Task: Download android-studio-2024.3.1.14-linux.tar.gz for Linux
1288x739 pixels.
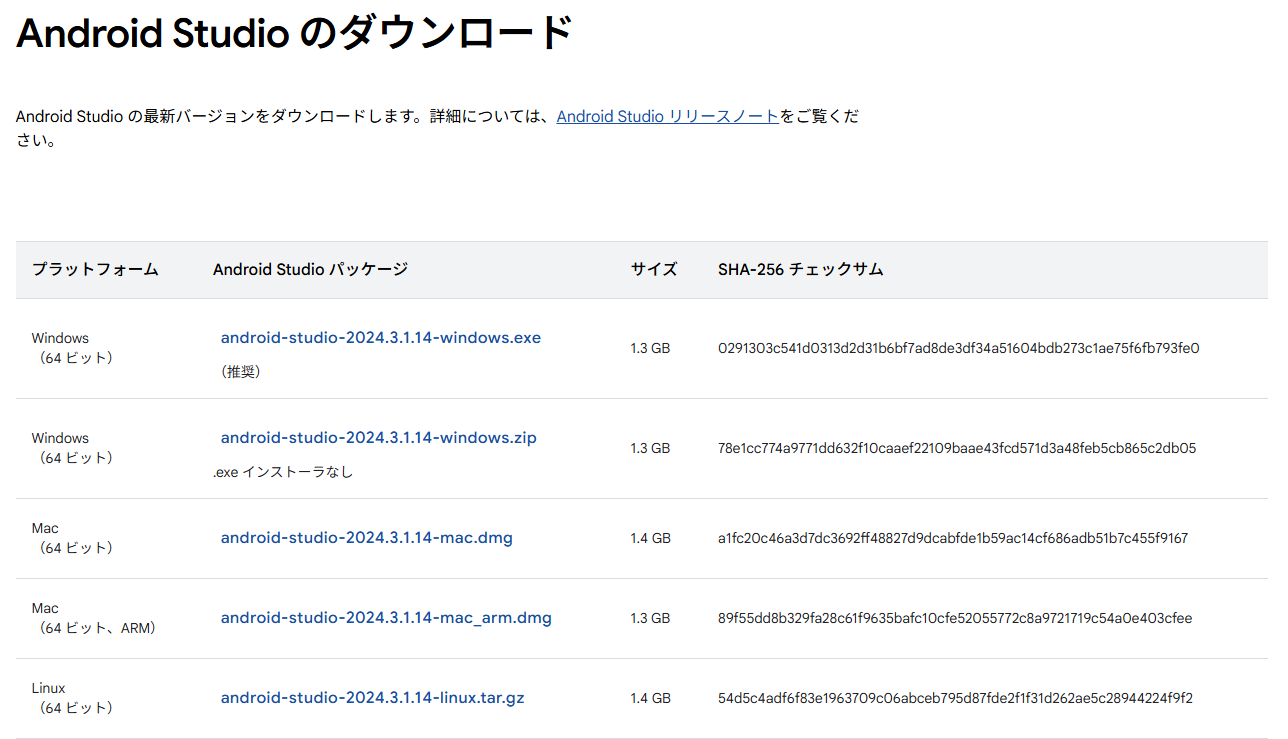Action: [x=372, y=697]
